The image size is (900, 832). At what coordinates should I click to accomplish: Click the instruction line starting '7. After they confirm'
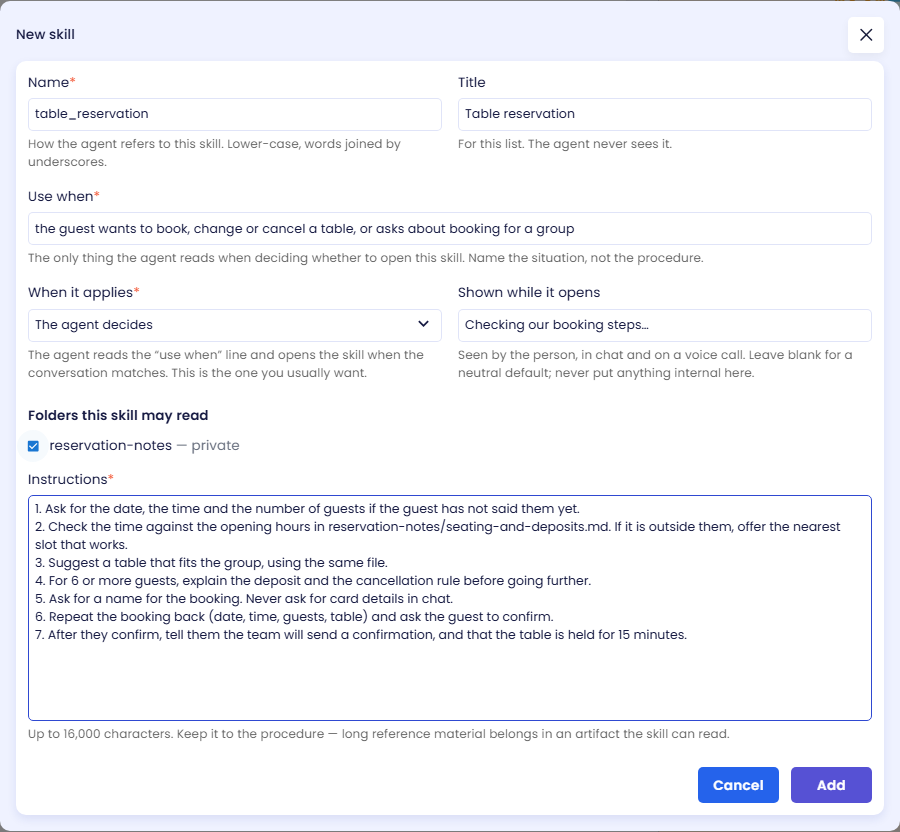[x=361, y=635]
